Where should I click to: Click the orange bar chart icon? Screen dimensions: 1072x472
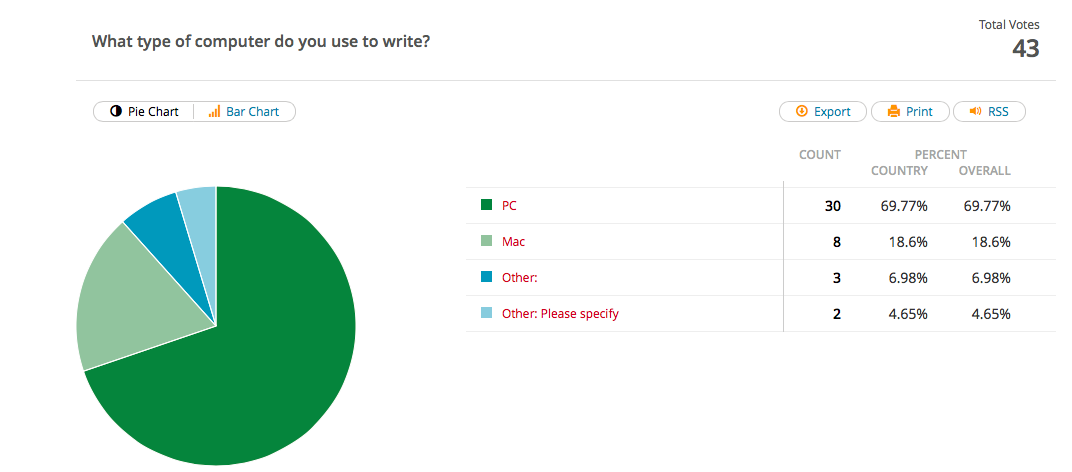click(x=214, y=112)
